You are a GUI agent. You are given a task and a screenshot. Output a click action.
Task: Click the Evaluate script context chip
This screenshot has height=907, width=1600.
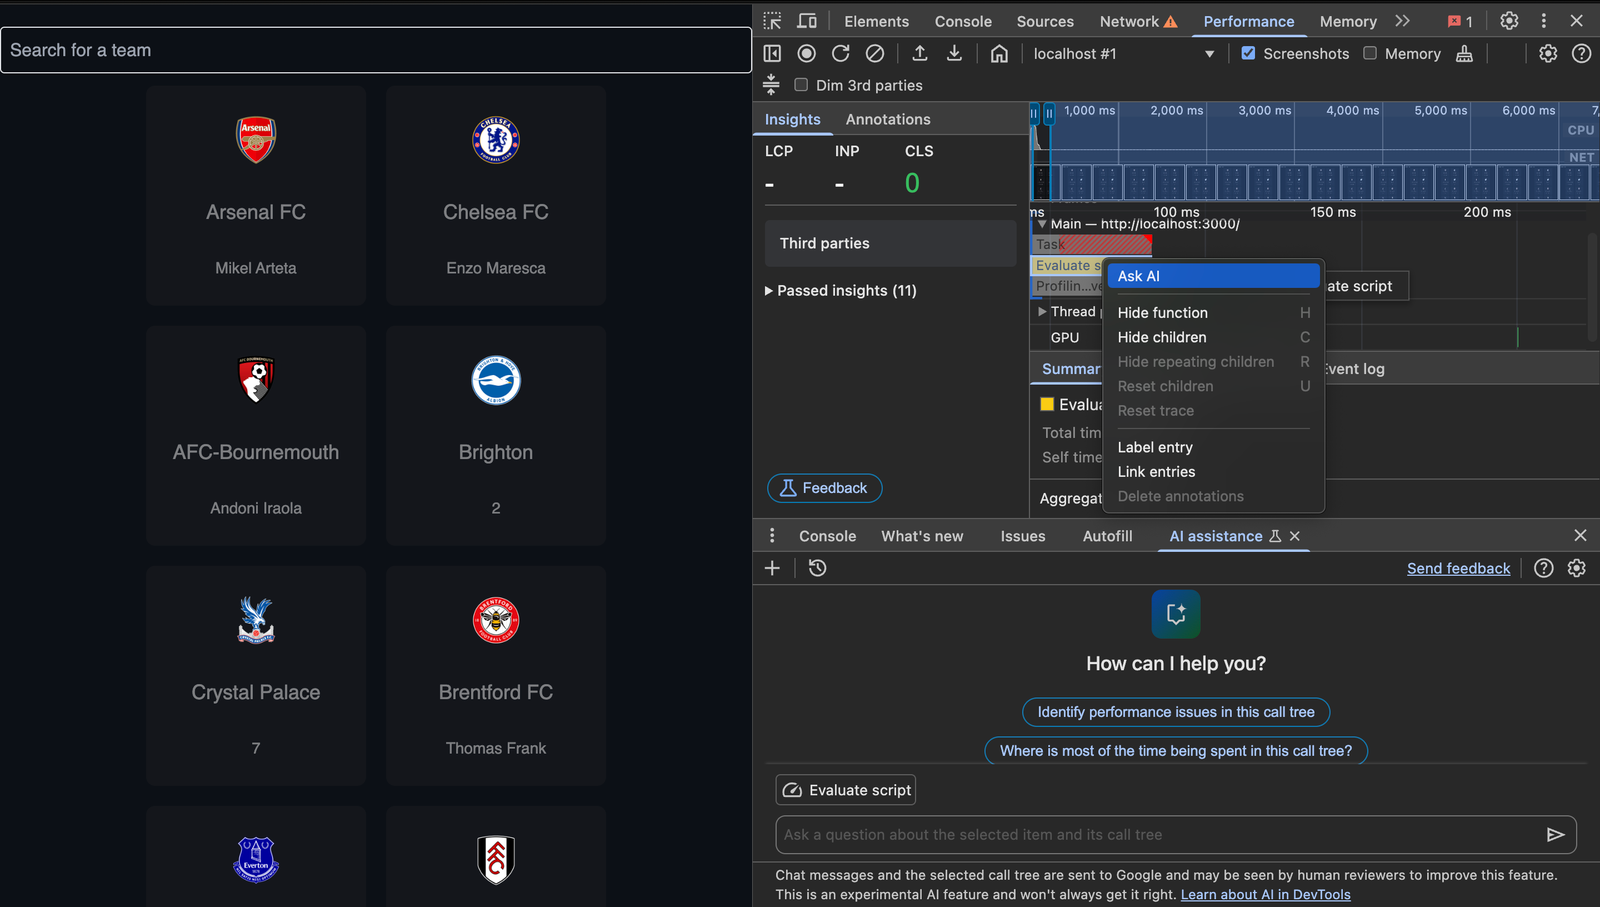pyautogui.click(x=846, y=790)
